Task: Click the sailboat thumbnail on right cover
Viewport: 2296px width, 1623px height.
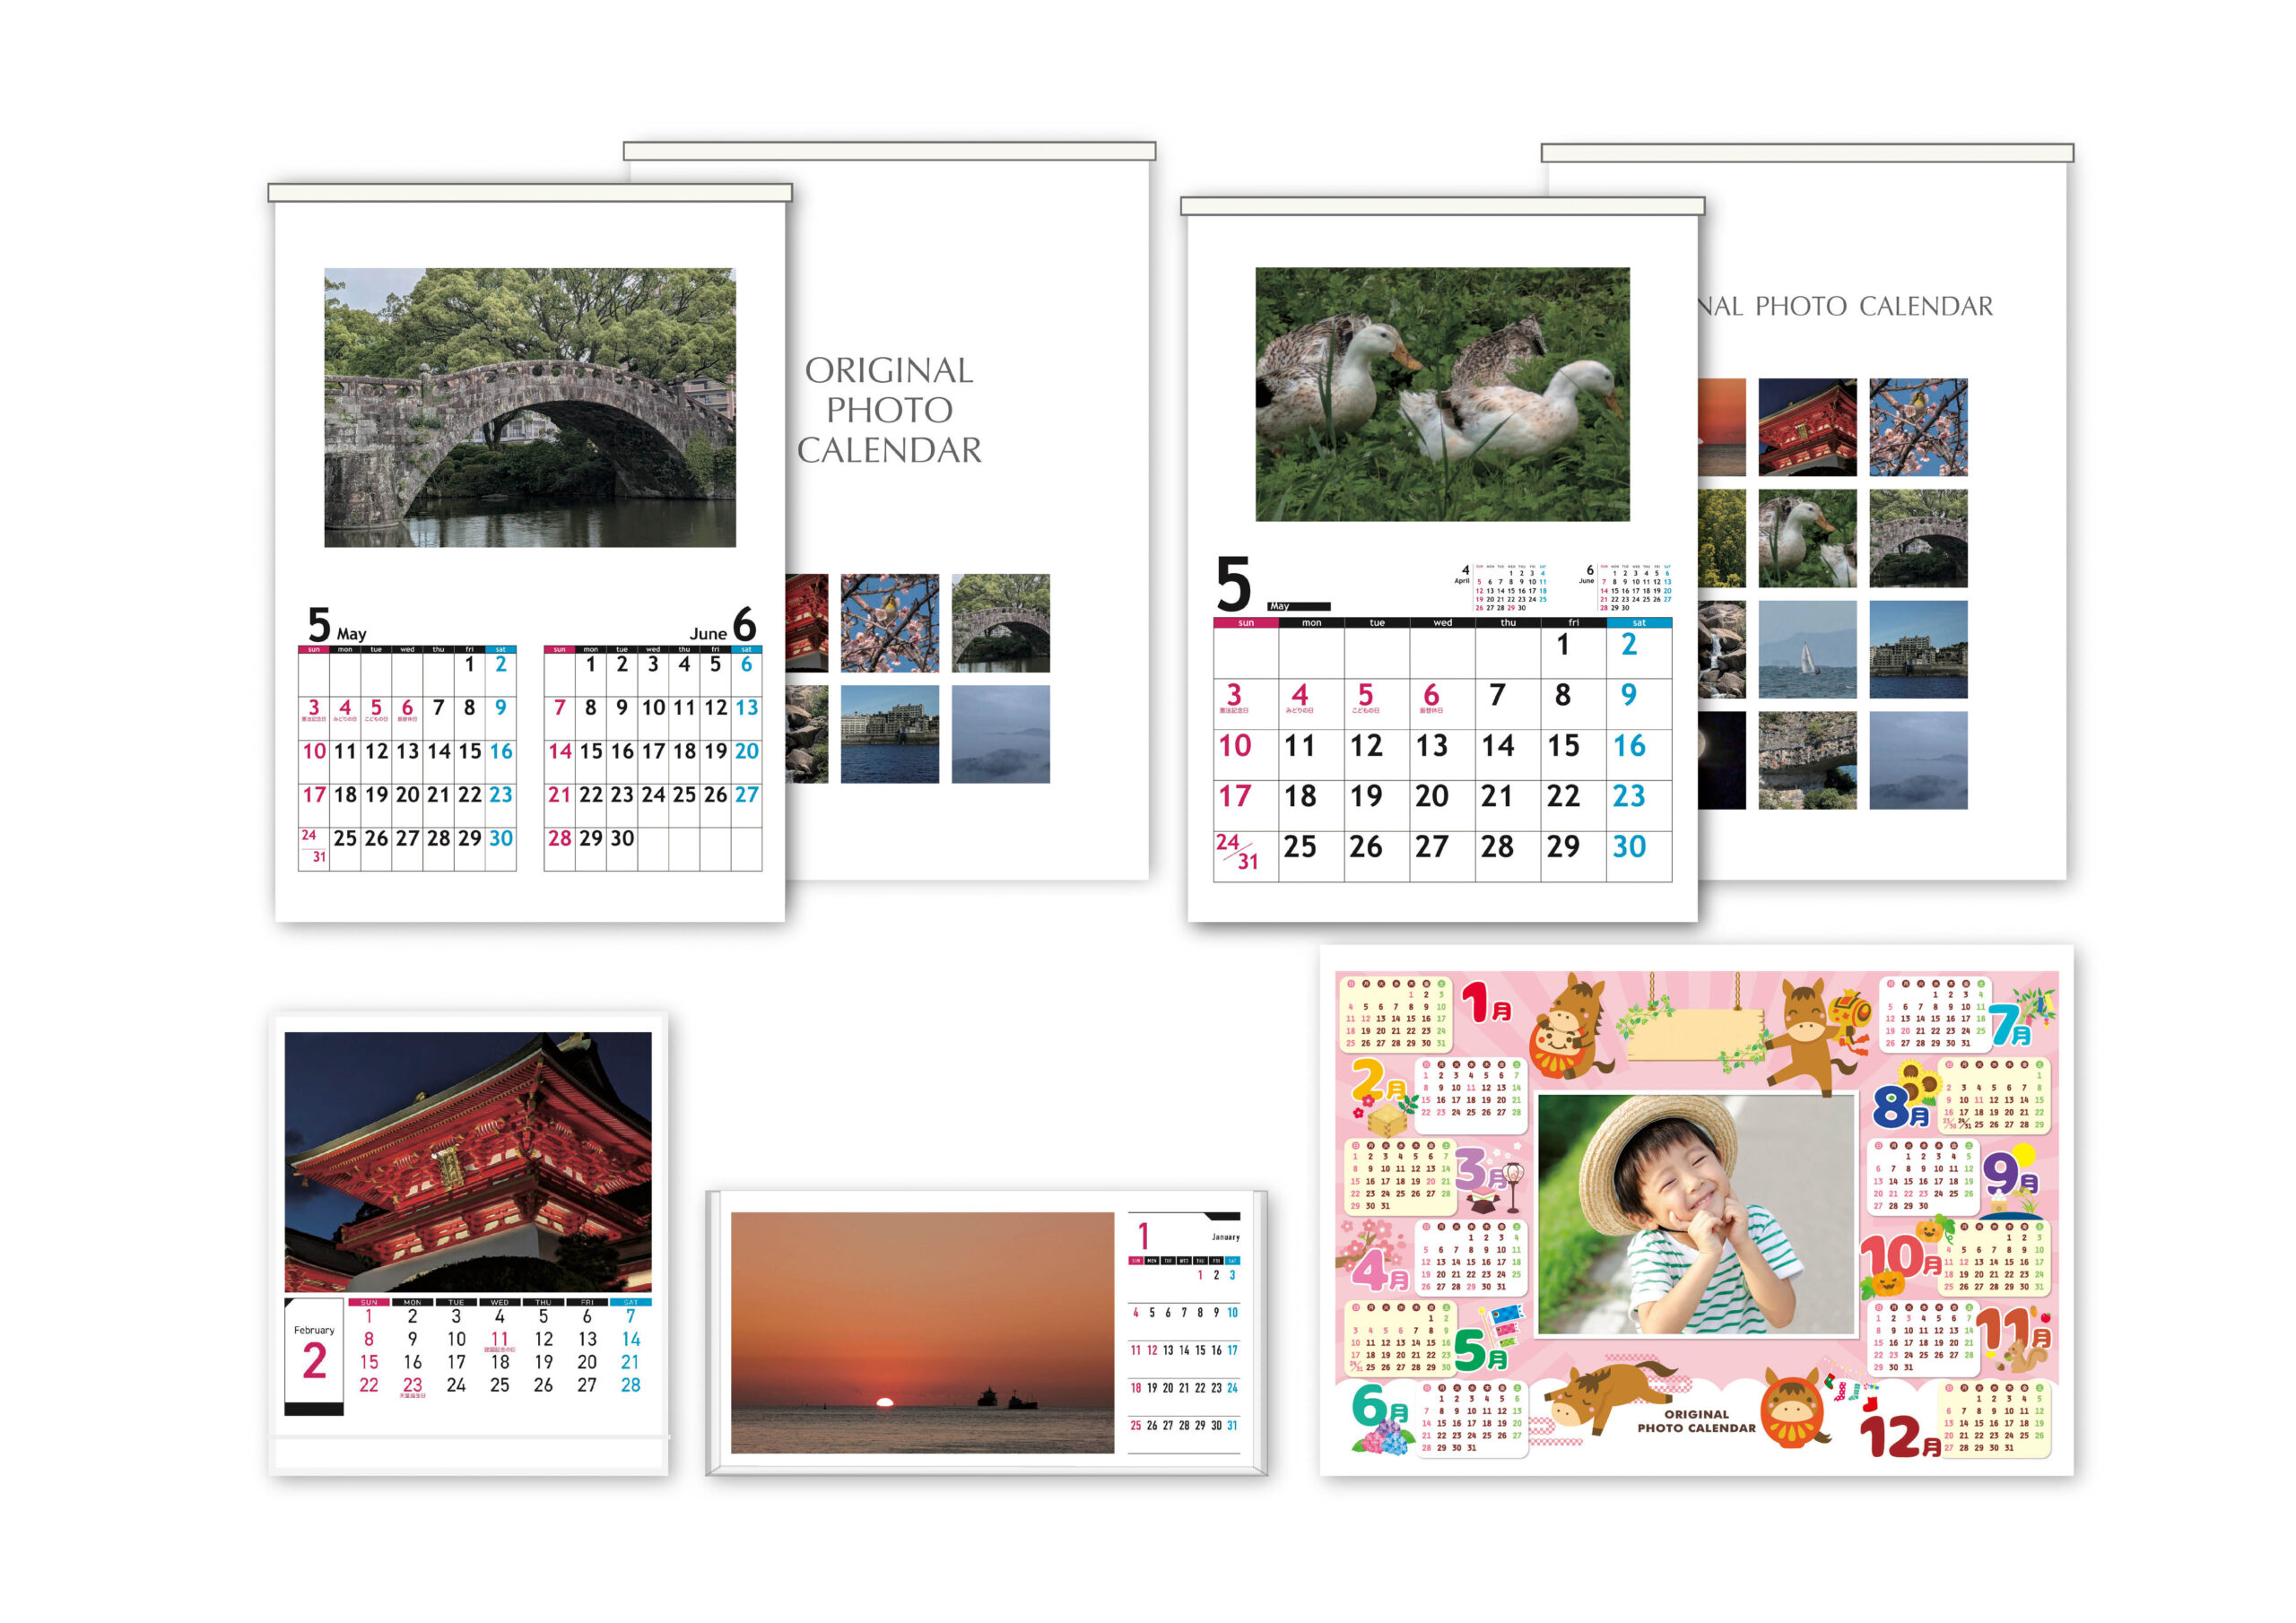Action: click(1807, 649)
